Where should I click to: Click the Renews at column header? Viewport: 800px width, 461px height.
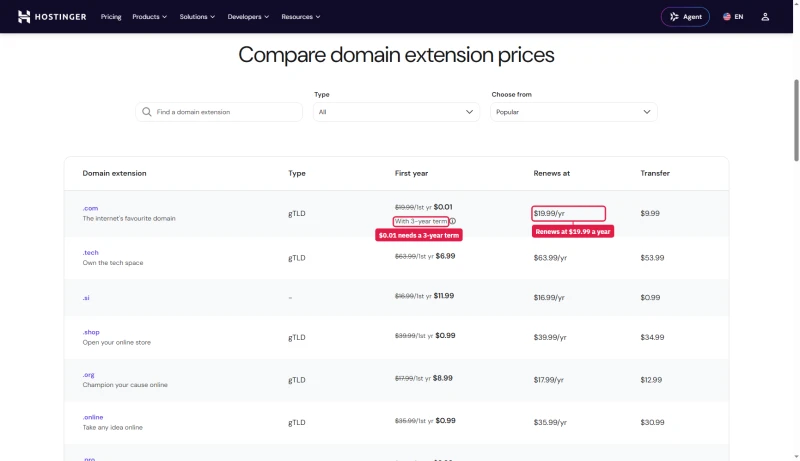click(552, 173)
